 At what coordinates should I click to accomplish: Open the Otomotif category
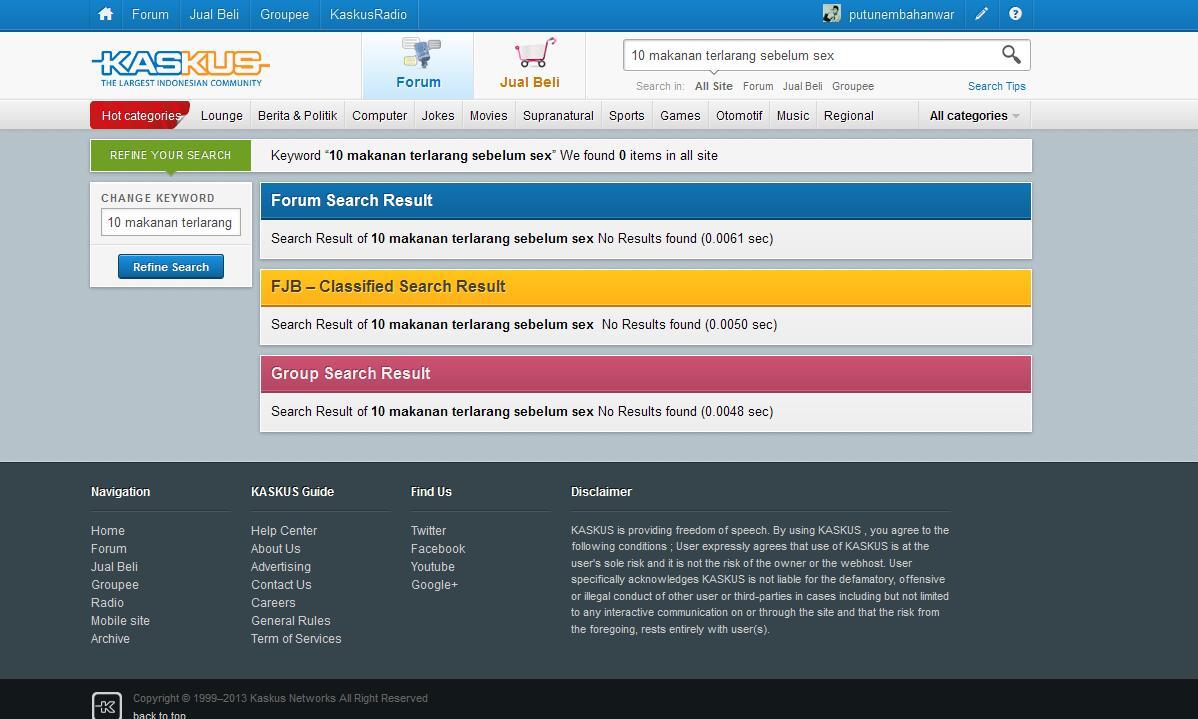click(739, 115)
